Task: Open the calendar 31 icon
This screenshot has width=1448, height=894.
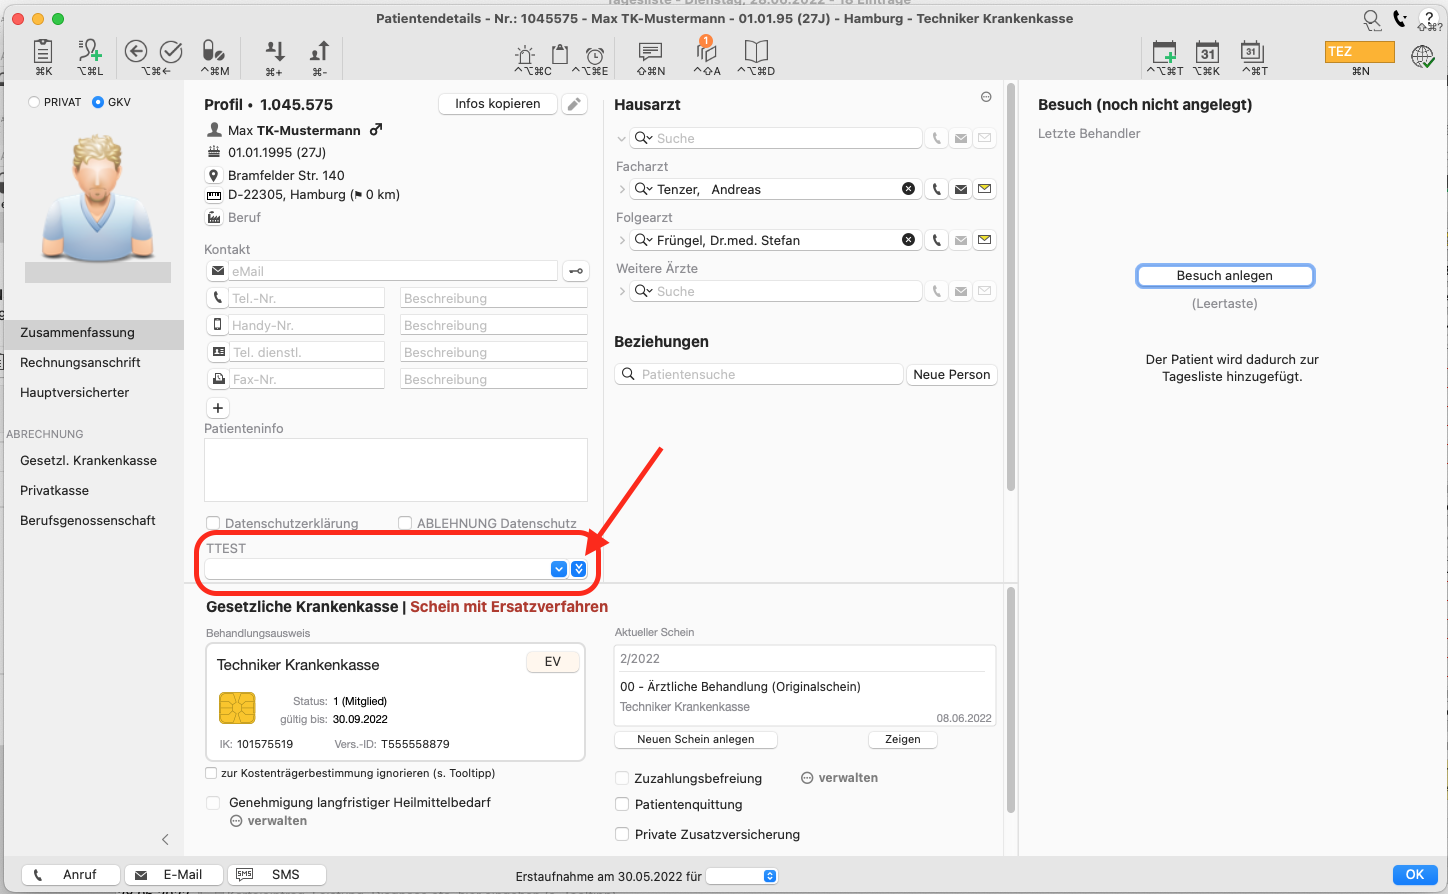Action: (1208, 53)
